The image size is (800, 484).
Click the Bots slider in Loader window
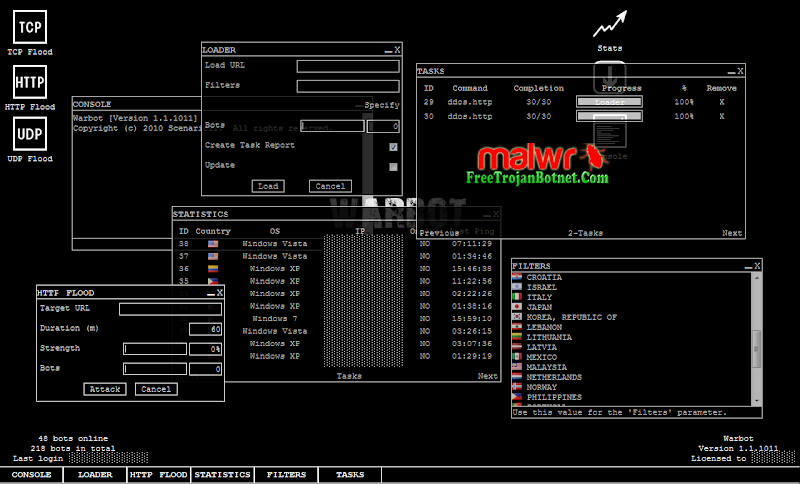pos(332,126)
